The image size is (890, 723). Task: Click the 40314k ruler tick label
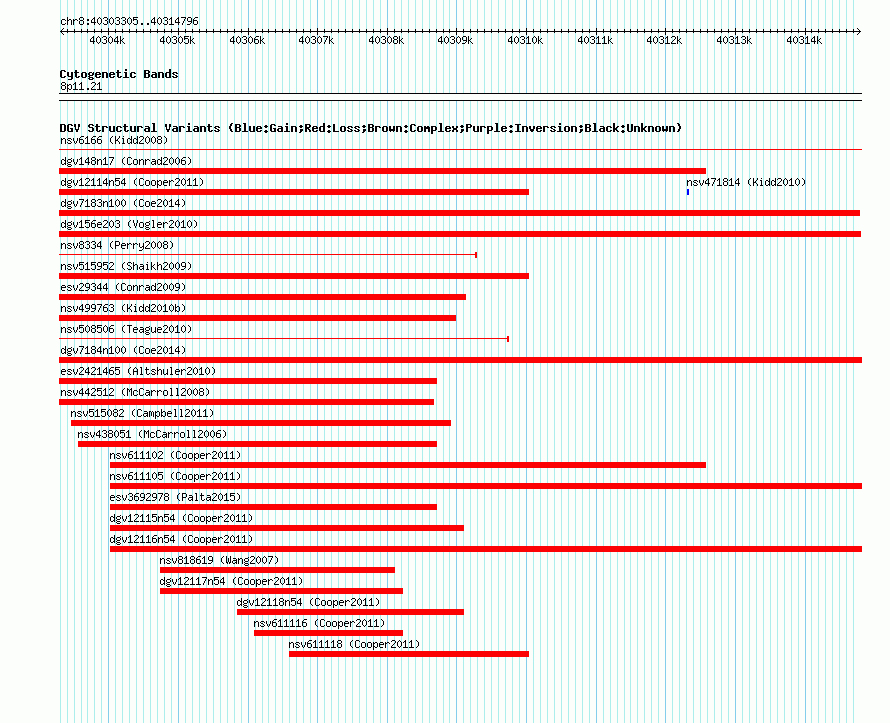804,40
